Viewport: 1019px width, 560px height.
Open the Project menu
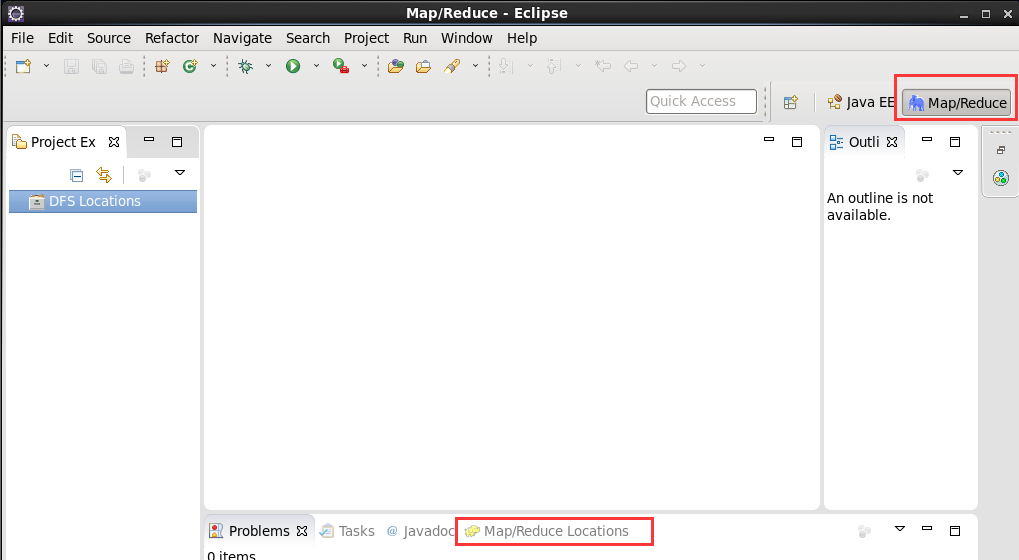click(367, 38)
